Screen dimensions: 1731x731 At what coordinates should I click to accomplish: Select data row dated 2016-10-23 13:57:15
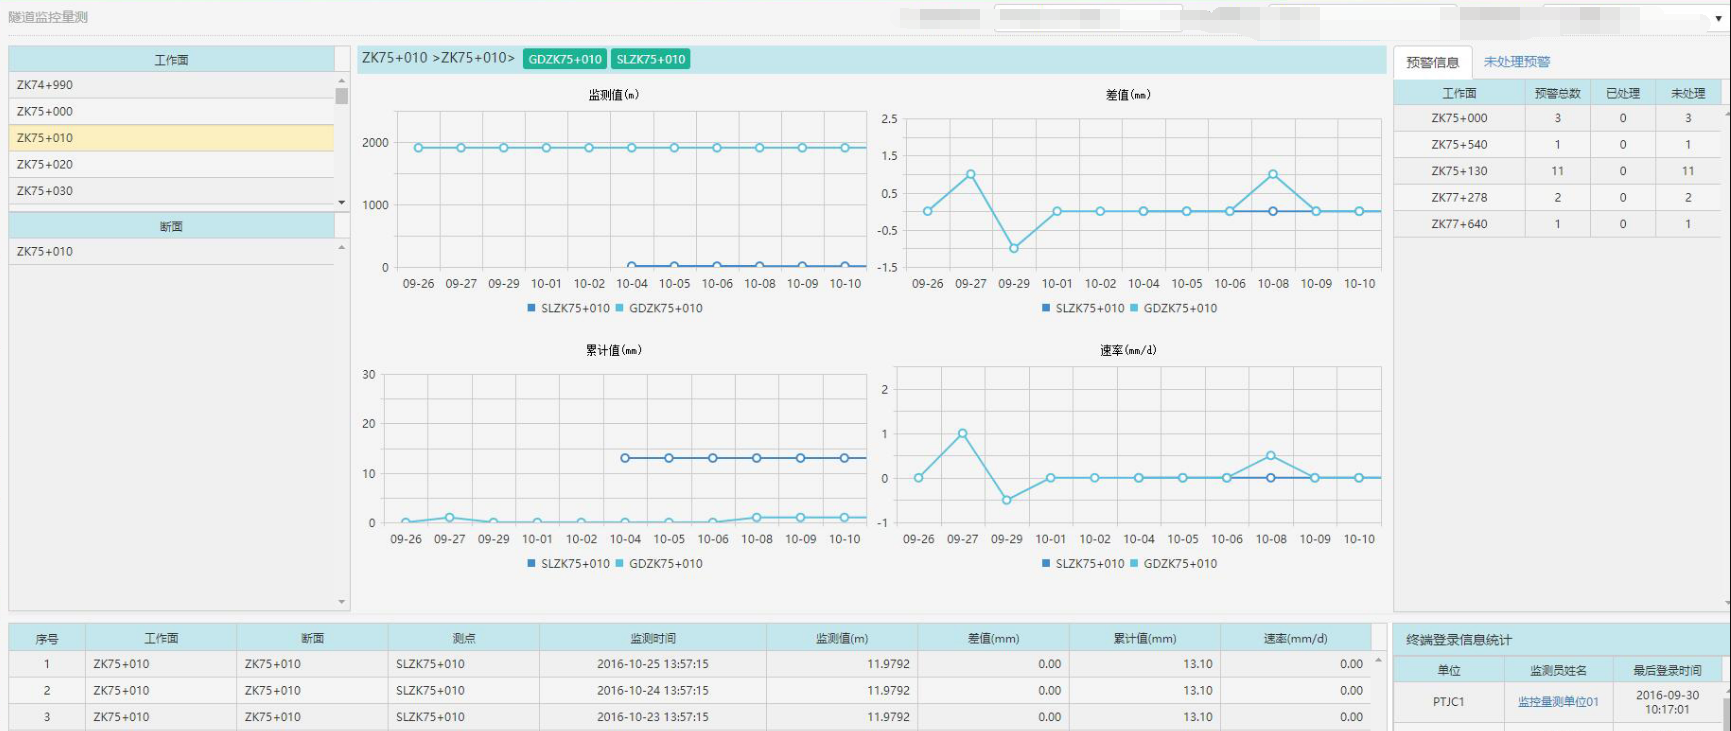pos(690,717)
